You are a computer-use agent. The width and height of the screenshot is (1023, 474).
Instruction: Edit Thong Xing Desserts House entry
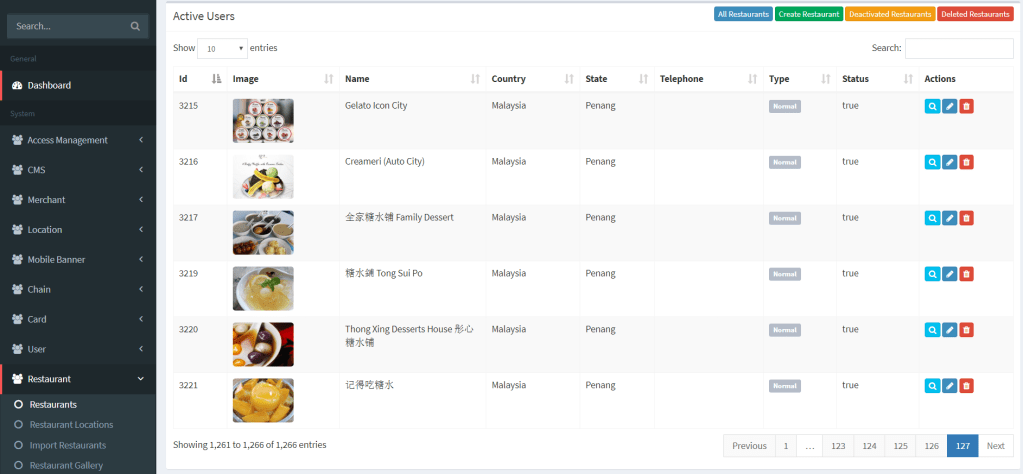pos(949,330)
